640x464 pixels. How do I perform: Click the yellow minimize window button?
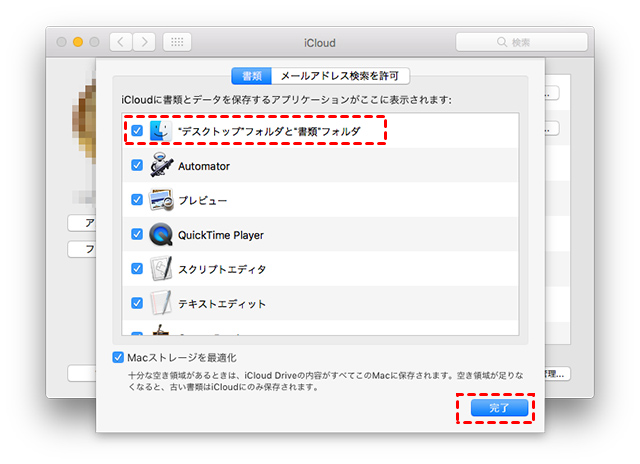[x=78, y=42]
